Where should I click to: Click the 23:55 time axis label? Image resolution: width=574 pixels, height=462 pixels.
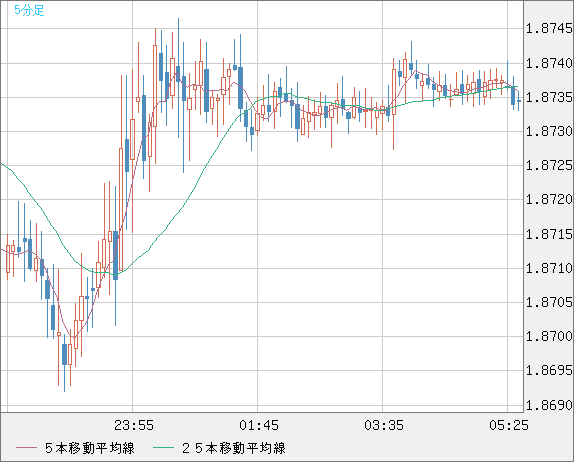(134, 425)
